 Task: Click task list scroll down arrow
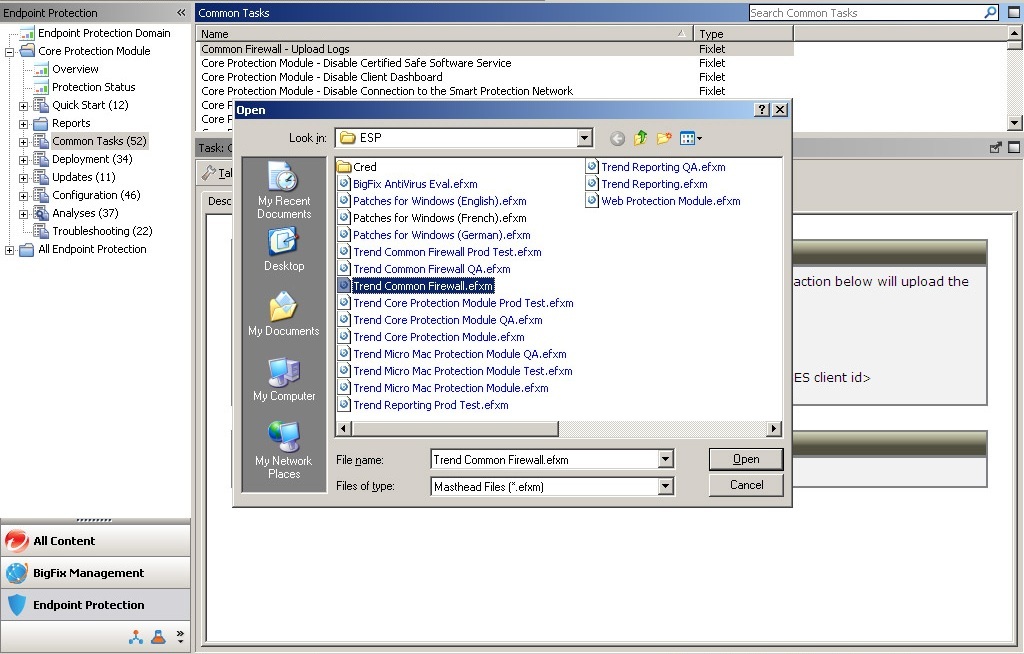(x=1014, y=122)
